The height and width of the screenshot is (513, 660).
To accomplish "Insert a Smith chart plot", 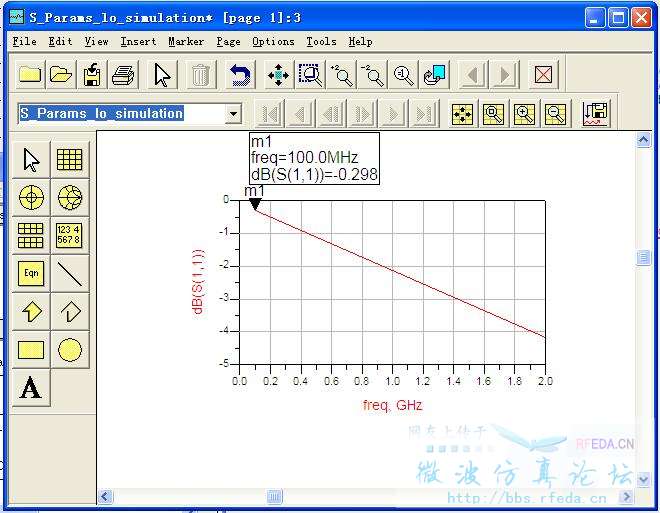I will [69, 197].
